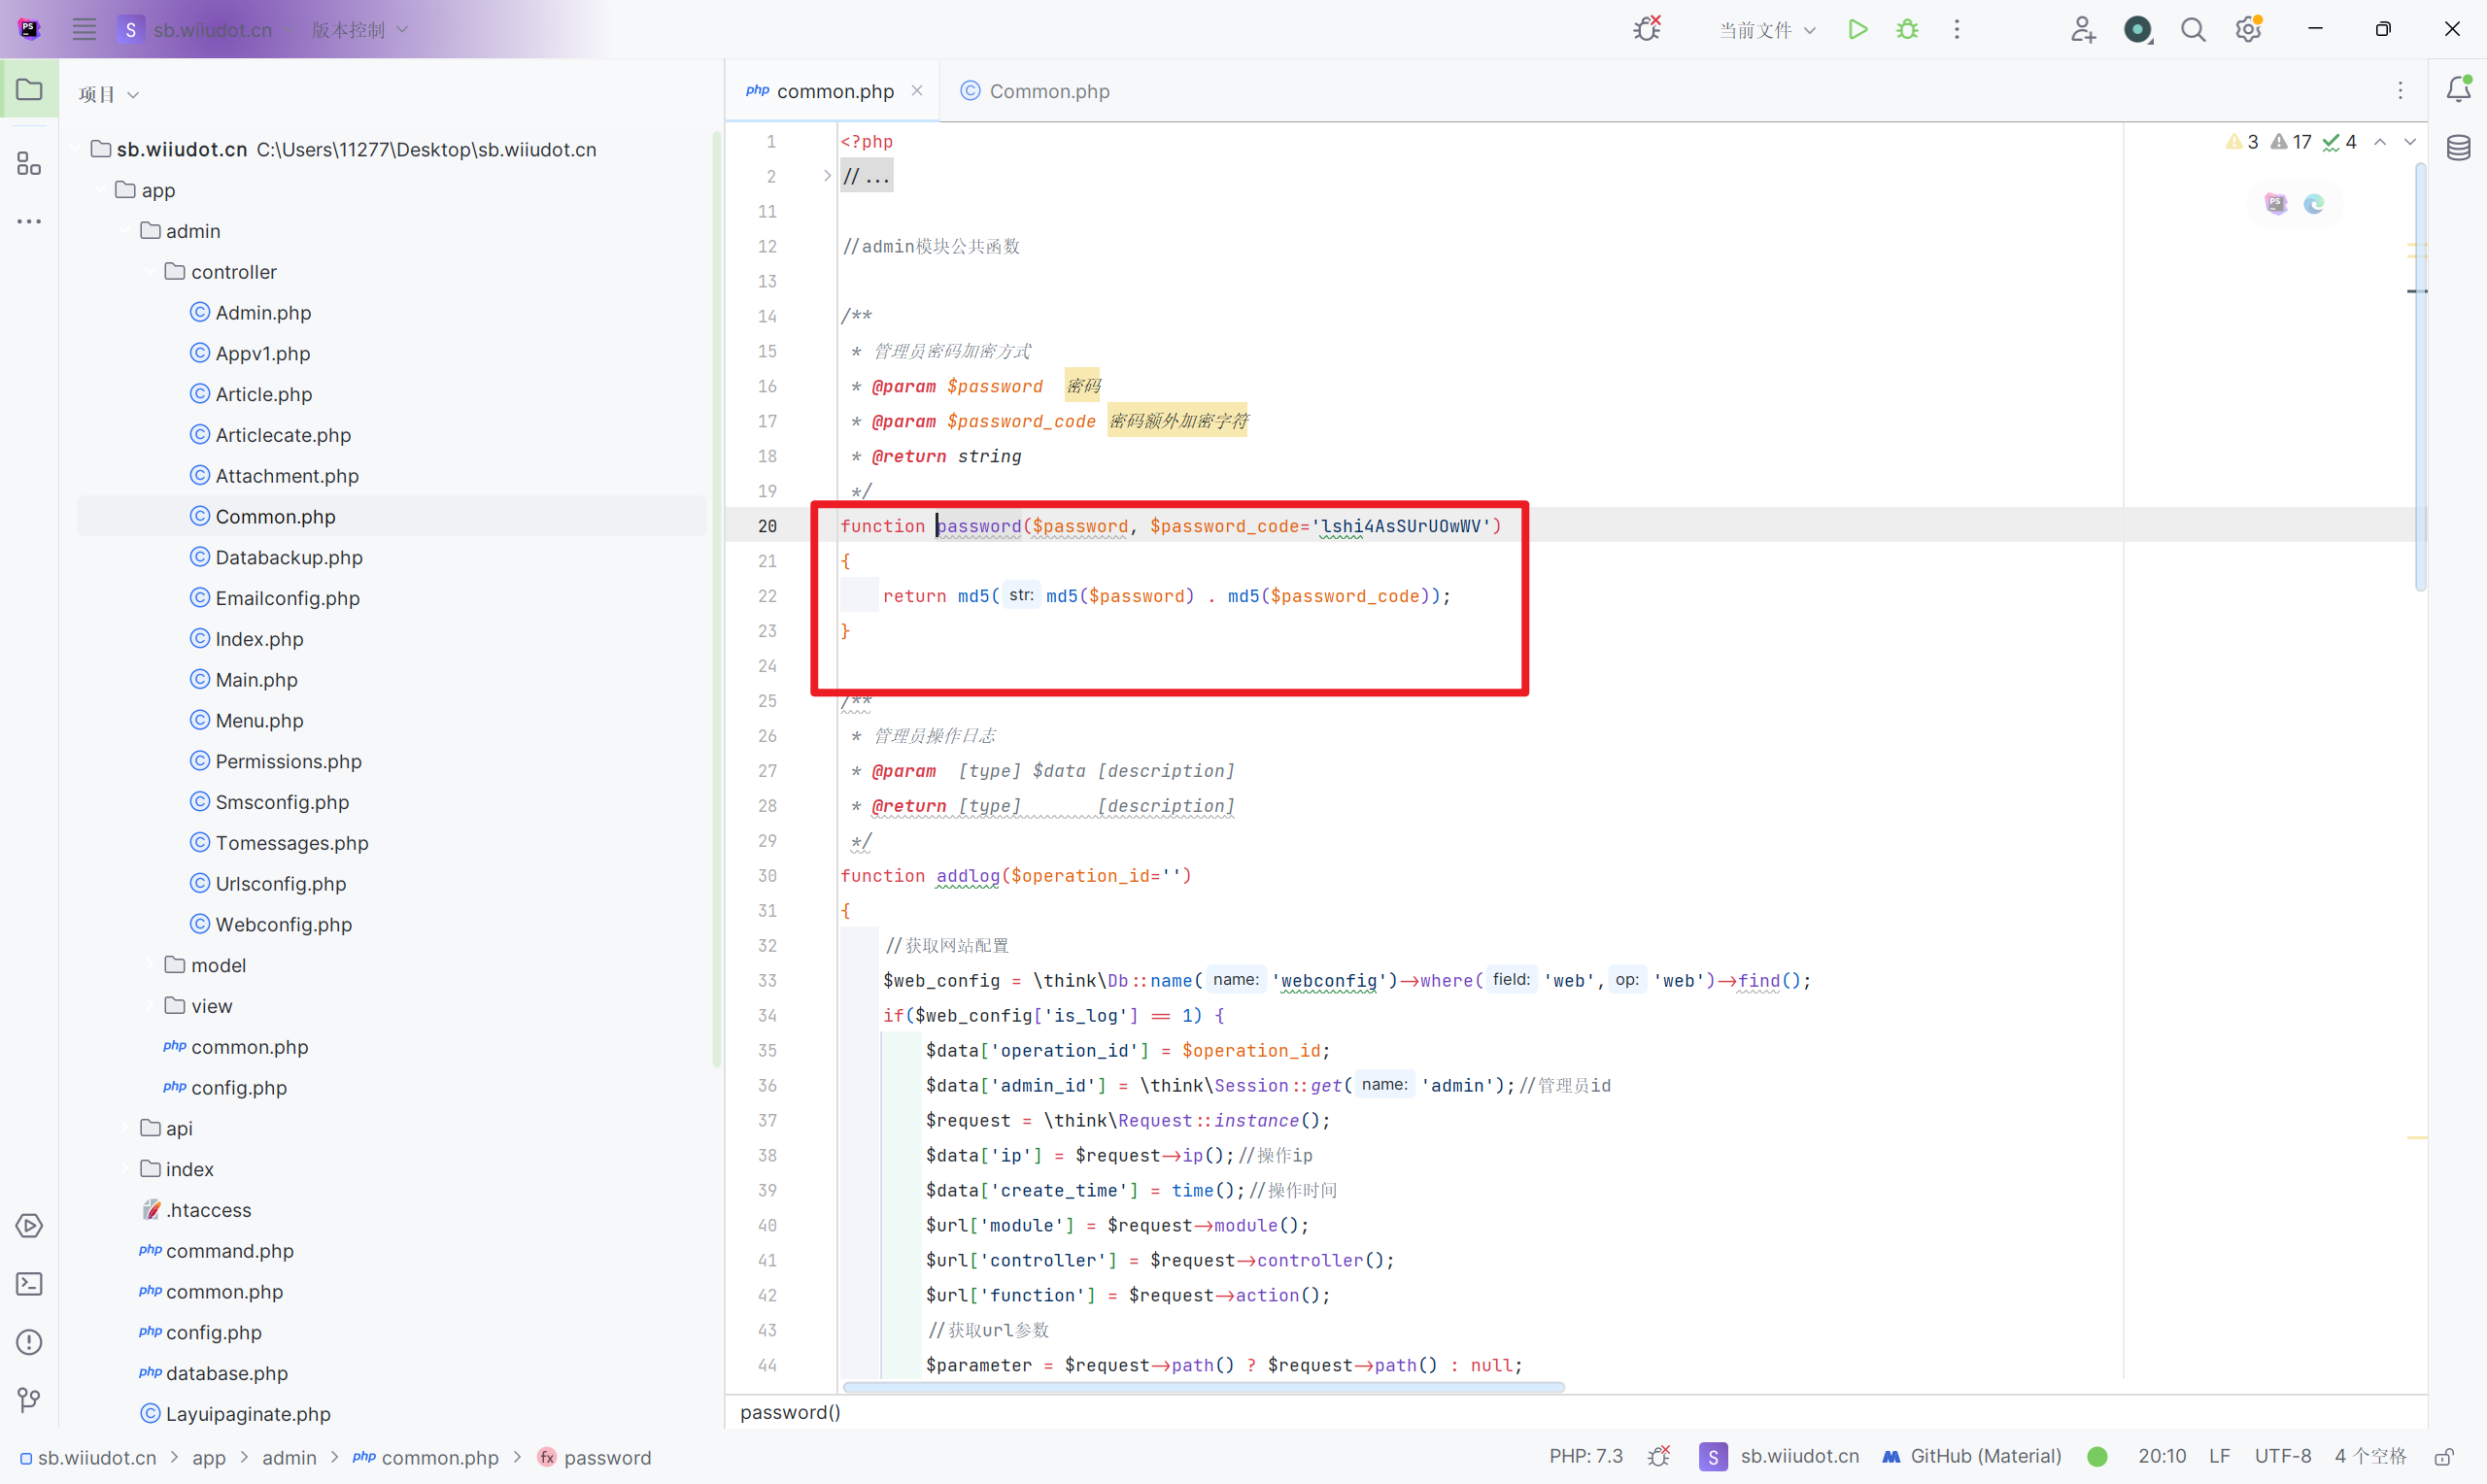This screenshot has width=2487, height=1484.
Task: Open the Terminal tool window
Action: click(29, 1284)
